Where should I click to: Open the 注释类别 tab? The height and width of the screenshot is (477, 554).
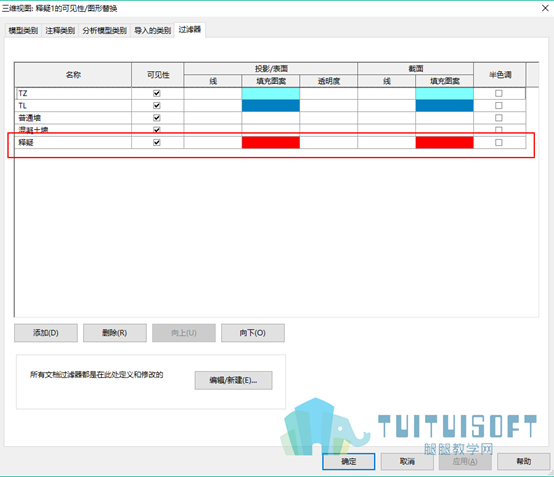[60, 30]
